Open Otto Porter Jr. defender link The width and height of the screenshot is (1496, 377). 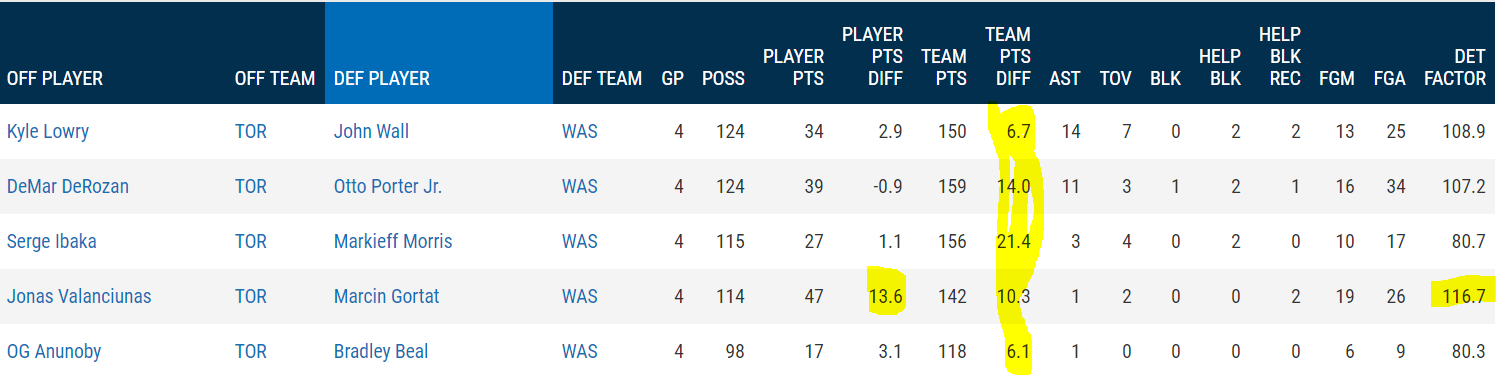388,186
